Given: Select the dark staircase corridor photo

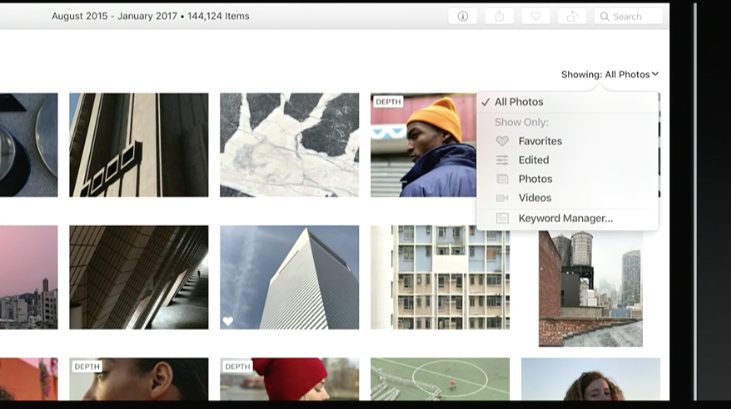Looking at the screenshot, I should [x=139, y=277].
